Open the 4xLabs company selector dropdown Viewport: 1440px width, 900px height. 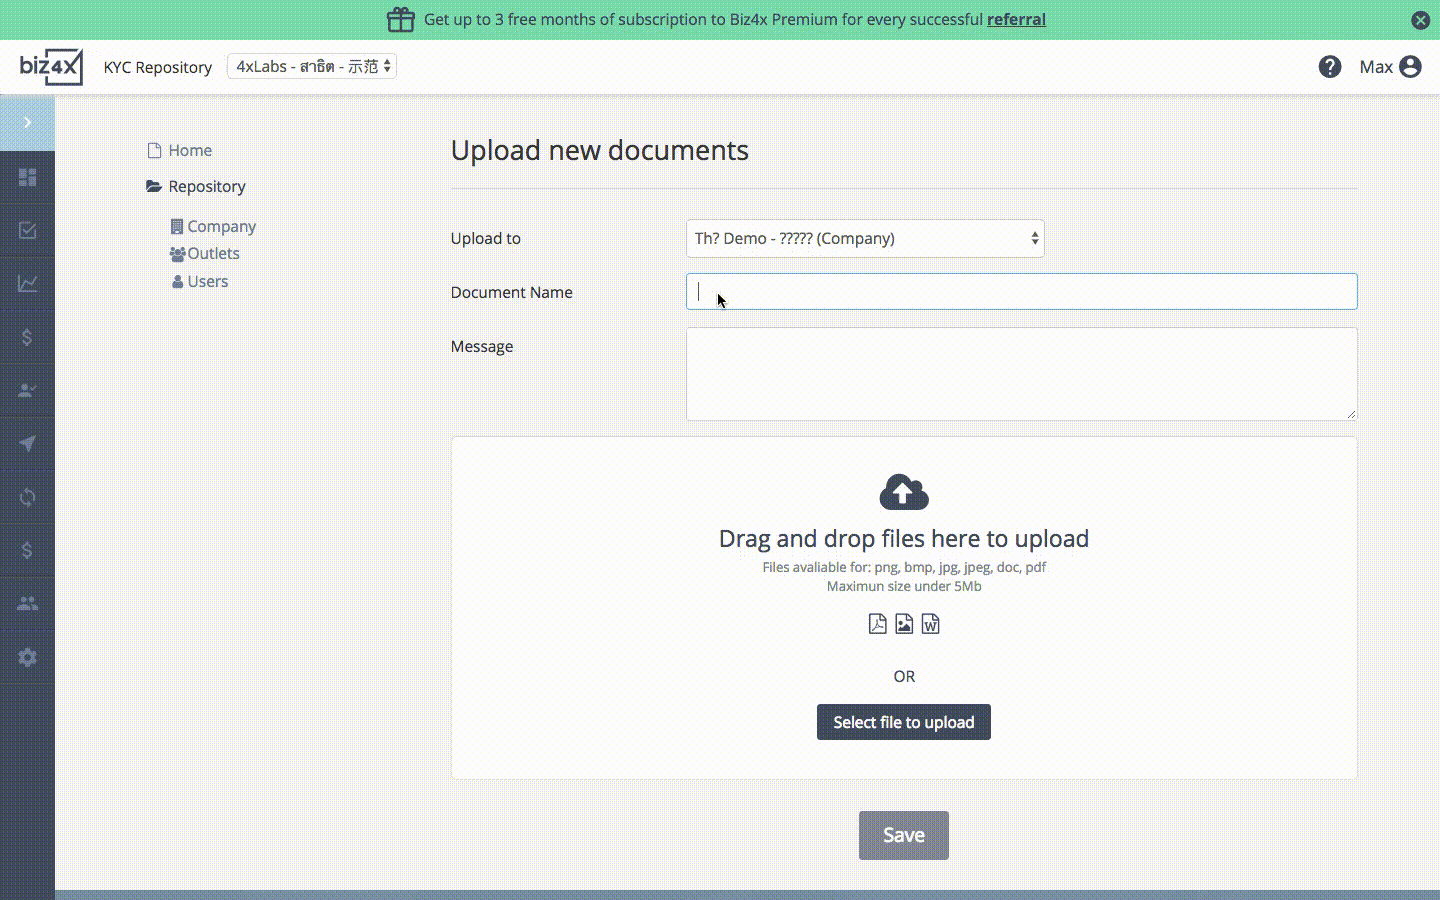312,66
